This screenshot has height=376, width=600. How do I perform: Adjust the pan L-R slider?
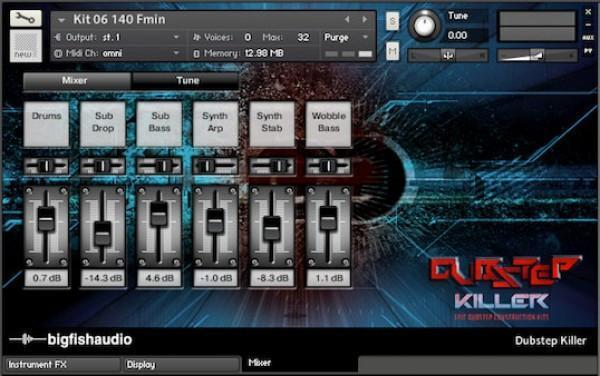[448, 56]
